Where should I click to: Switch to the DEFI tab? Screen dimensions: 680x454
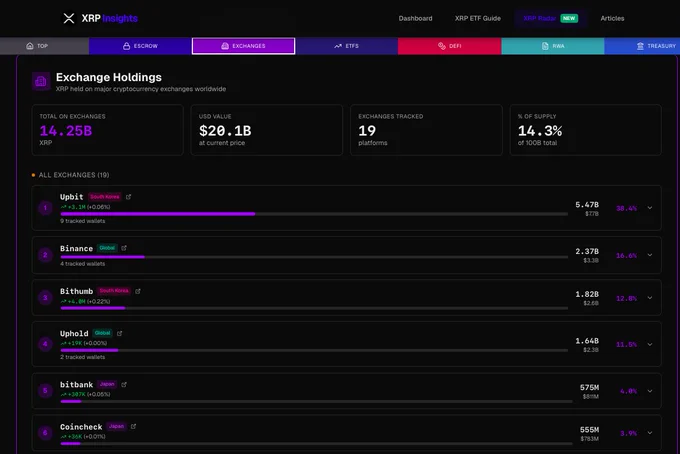point(449,46)
